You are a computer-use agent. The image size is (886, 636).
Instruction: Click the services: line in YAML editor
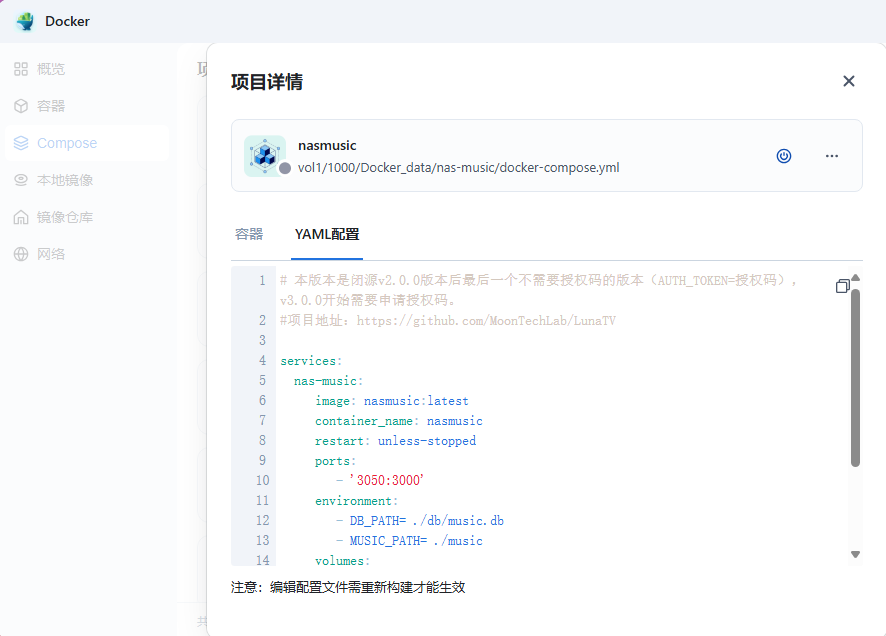tap(311, 361)
